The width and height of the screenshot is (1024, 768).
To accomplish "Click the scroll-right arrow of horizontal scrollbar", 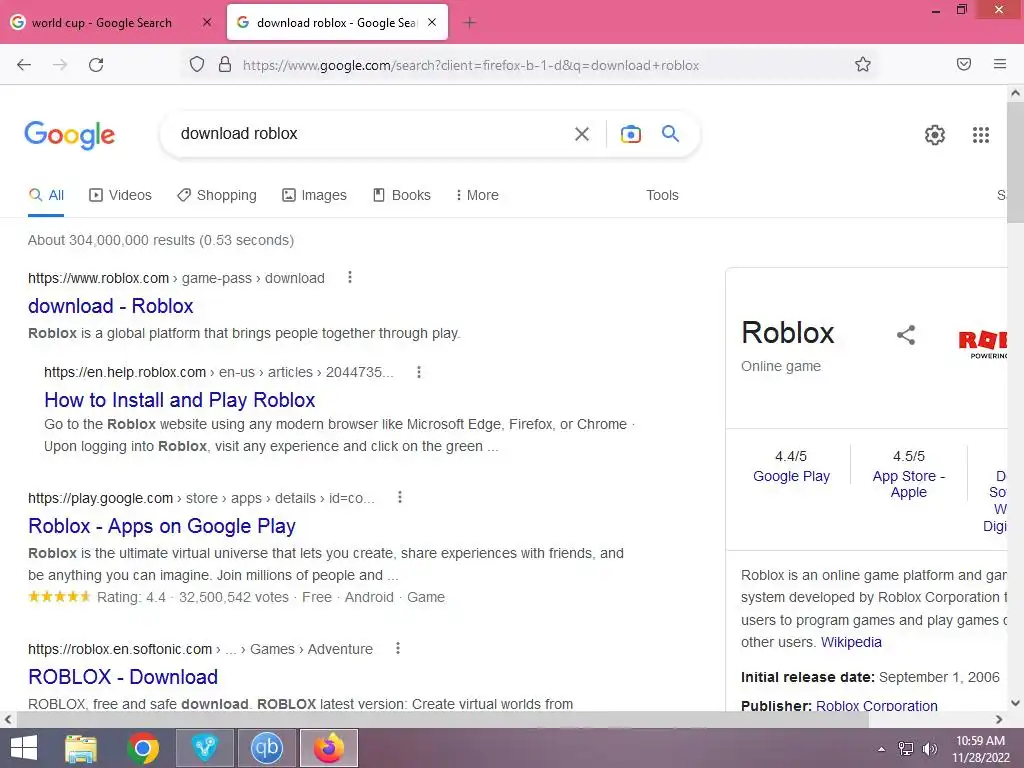I will 999,719.
